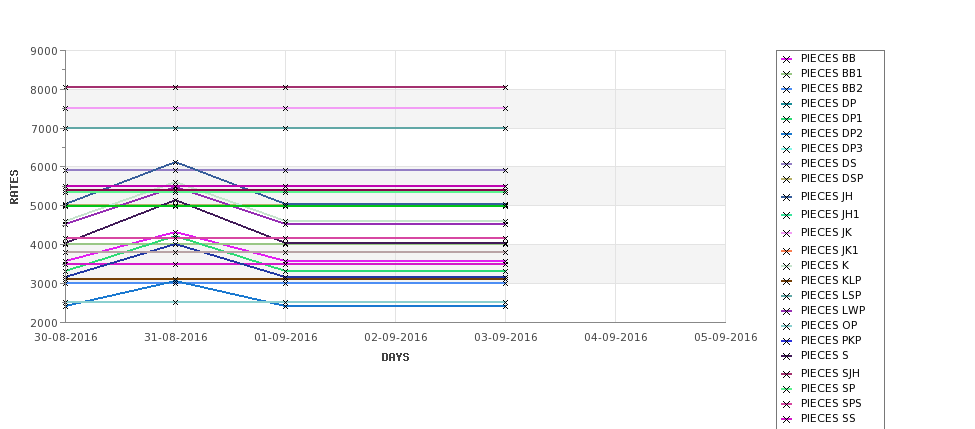Select the PIECES SJH legend label
Image resolution: width=975 pixels, height=429 pixels.
pos(830,374)
